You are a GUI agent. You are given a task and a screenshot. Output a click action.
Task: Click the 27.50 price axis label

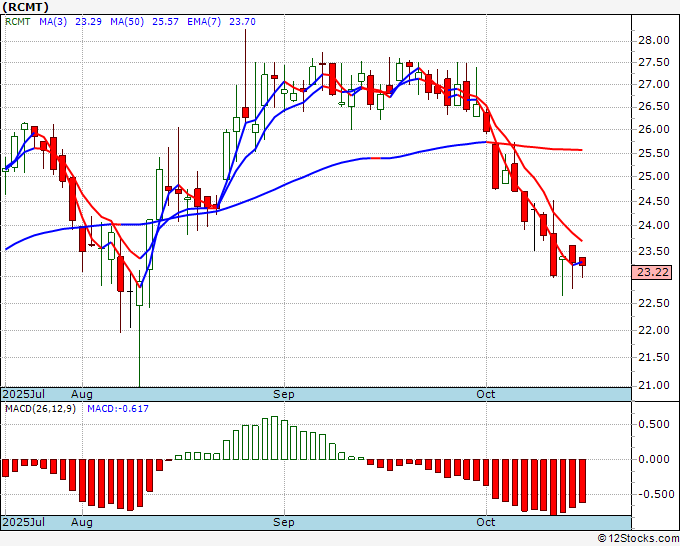654,62
